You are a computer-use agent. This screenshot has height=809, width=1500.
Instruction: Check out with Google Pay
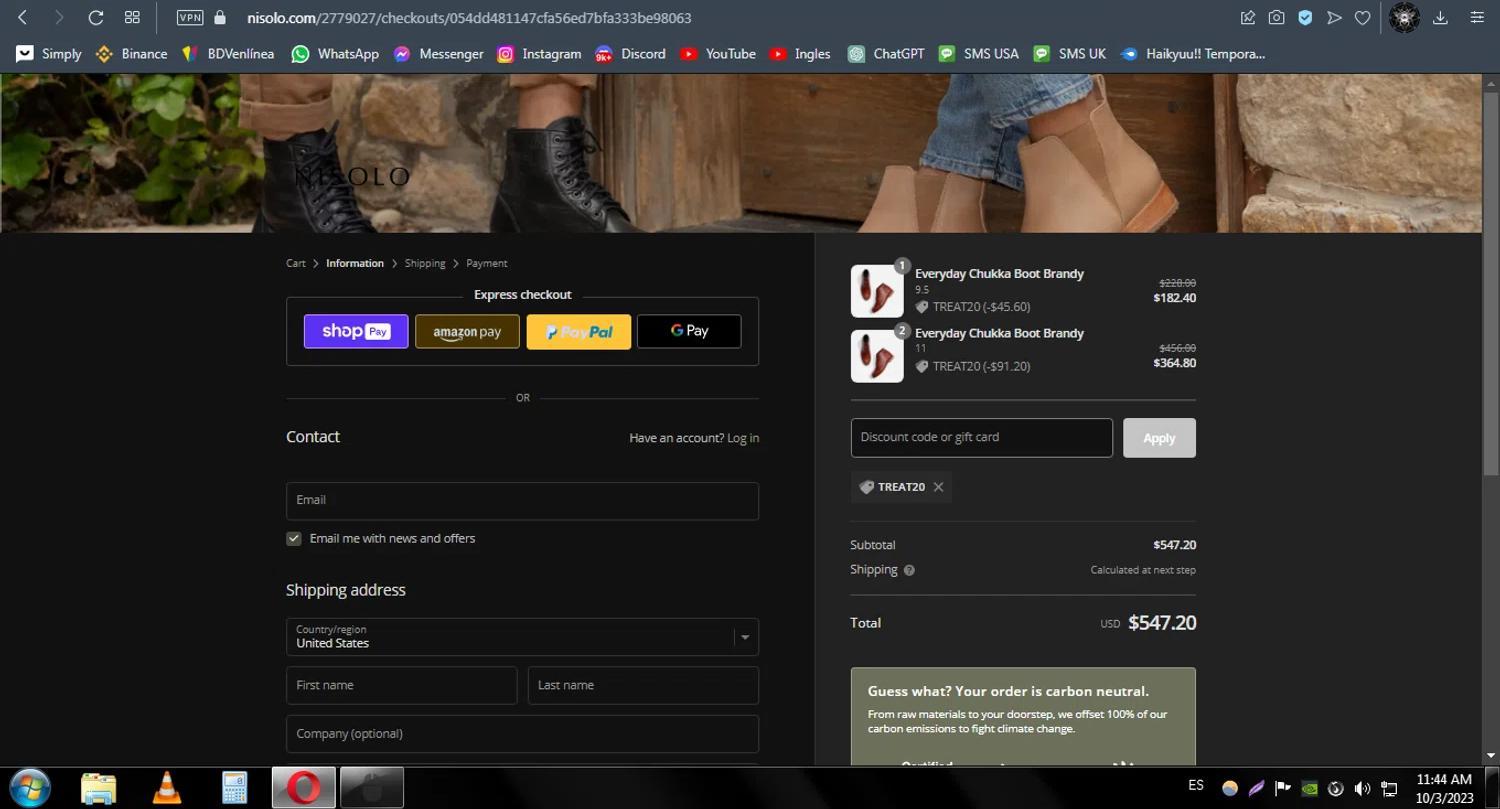tap(689, 331)
